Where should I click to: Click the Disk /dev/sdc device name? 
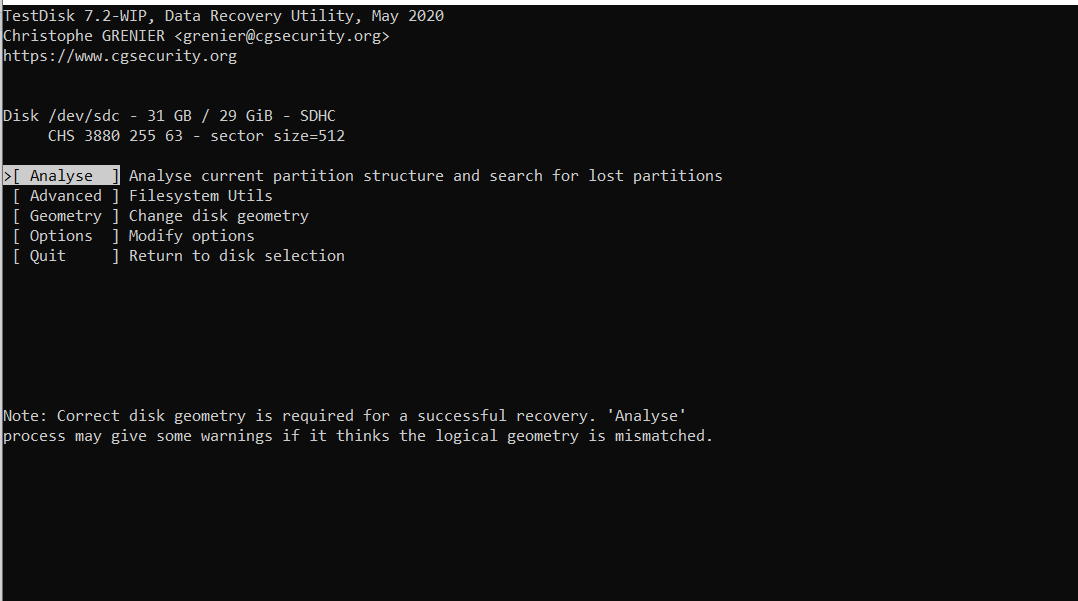pyautogui.click(x=61, y=116)
